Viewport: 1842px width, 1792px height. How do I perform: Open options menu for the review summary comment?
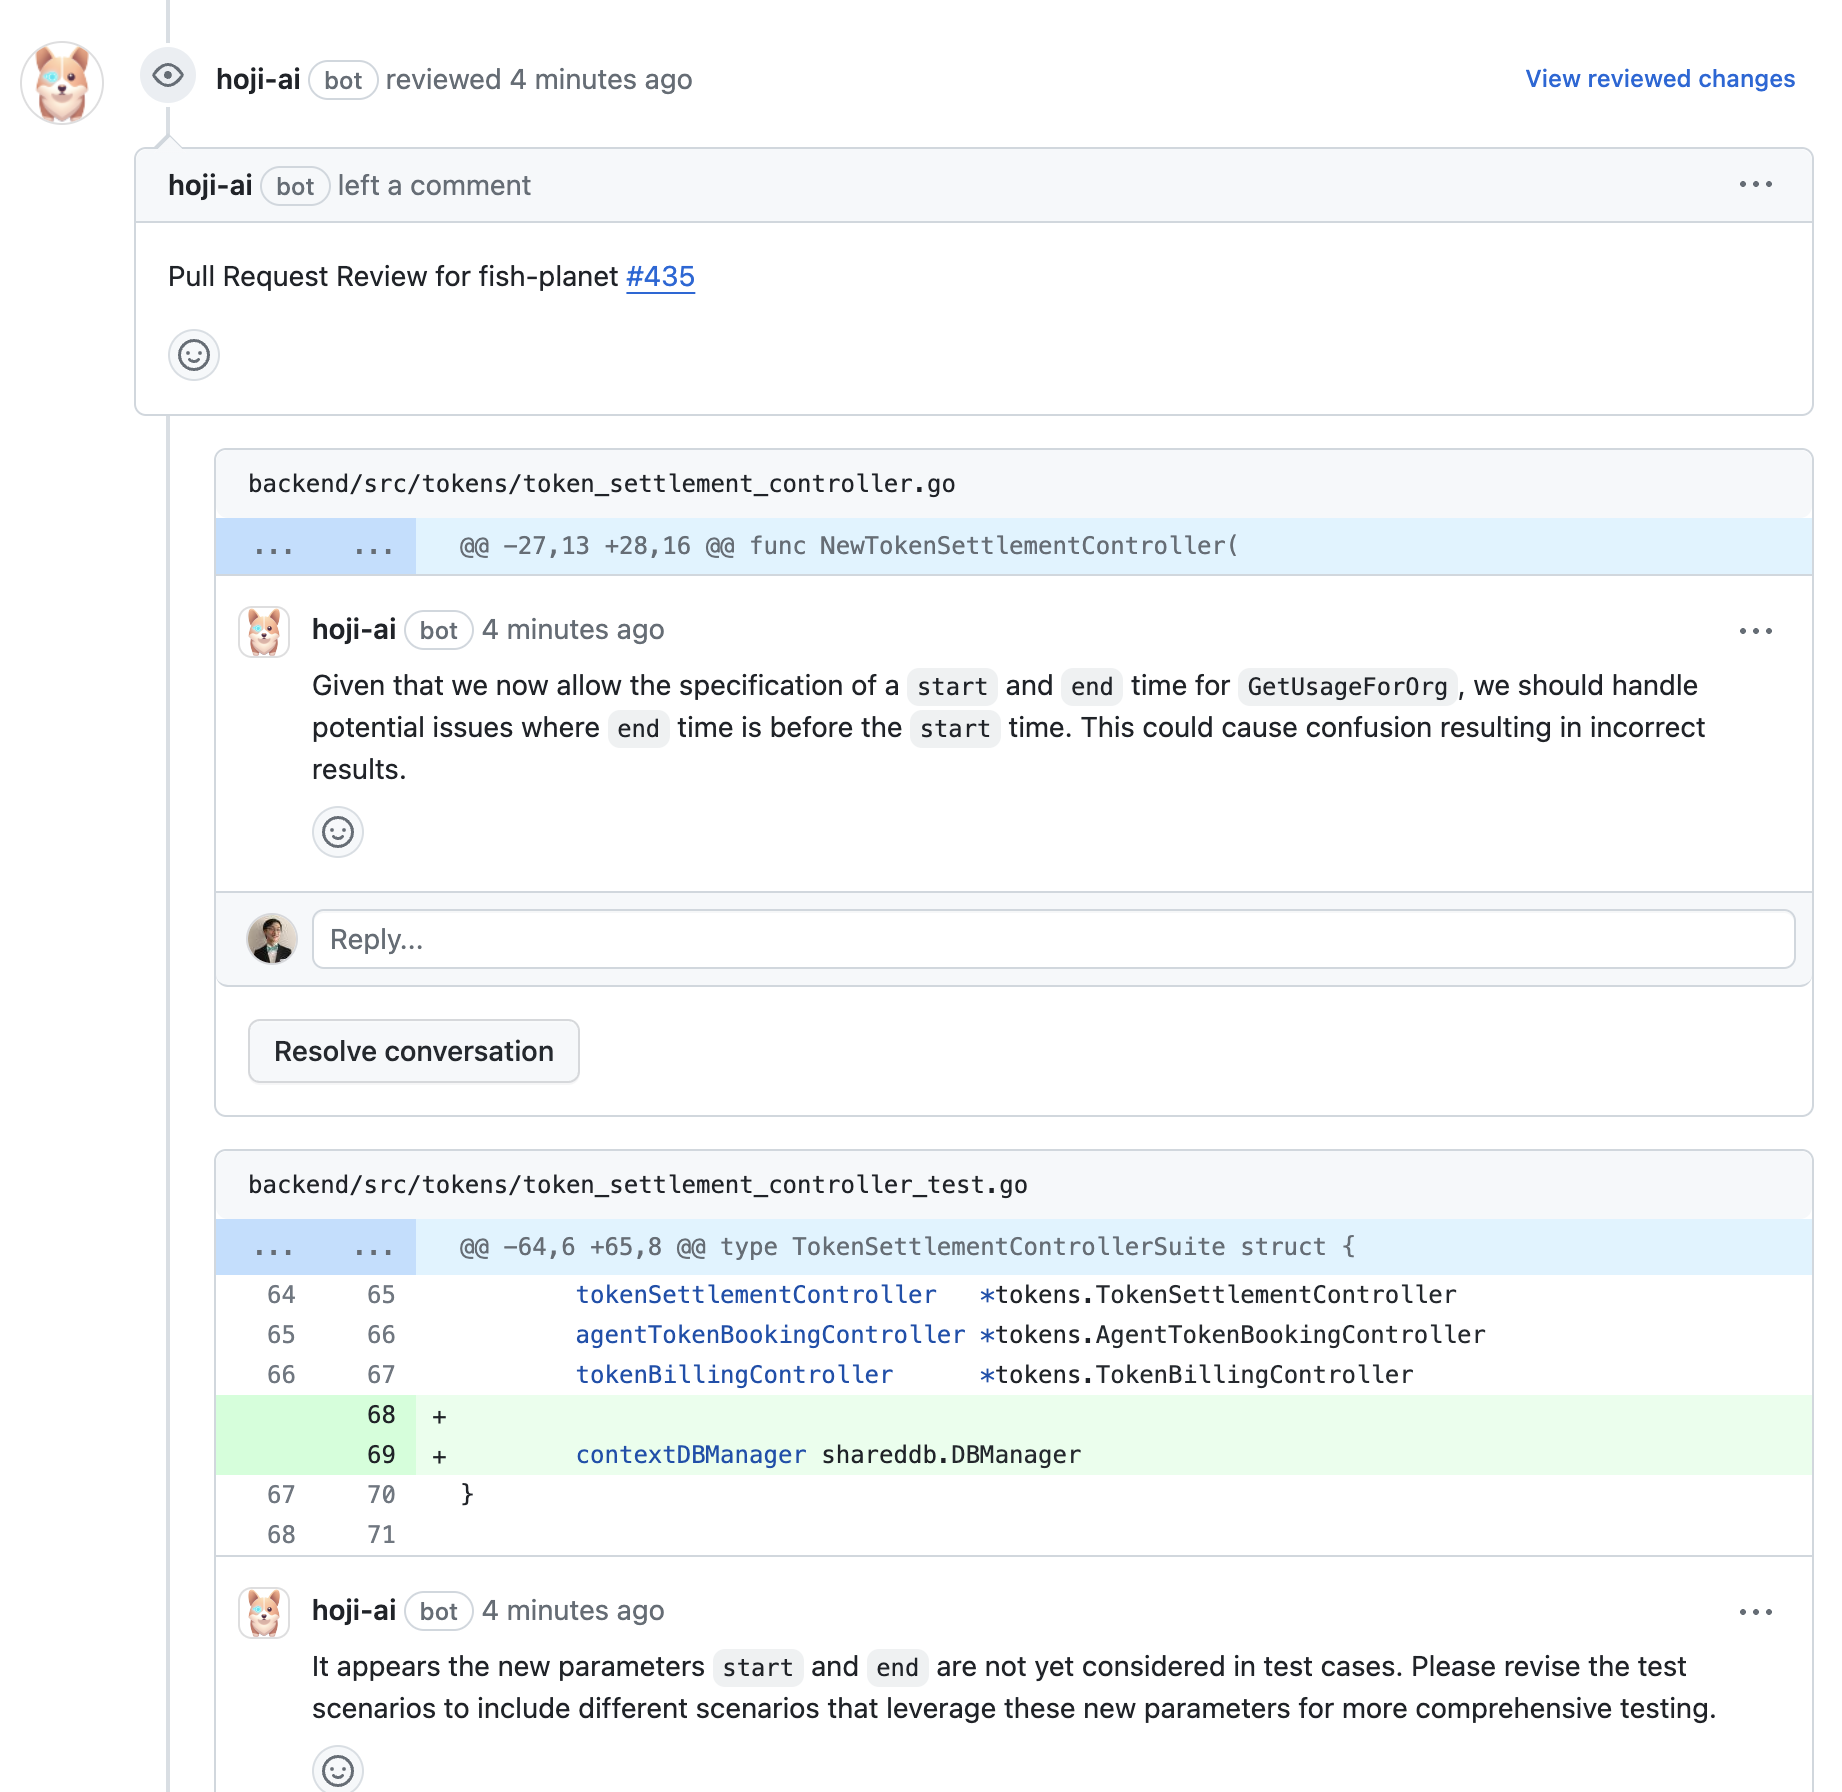click(x=1755, y=185)
